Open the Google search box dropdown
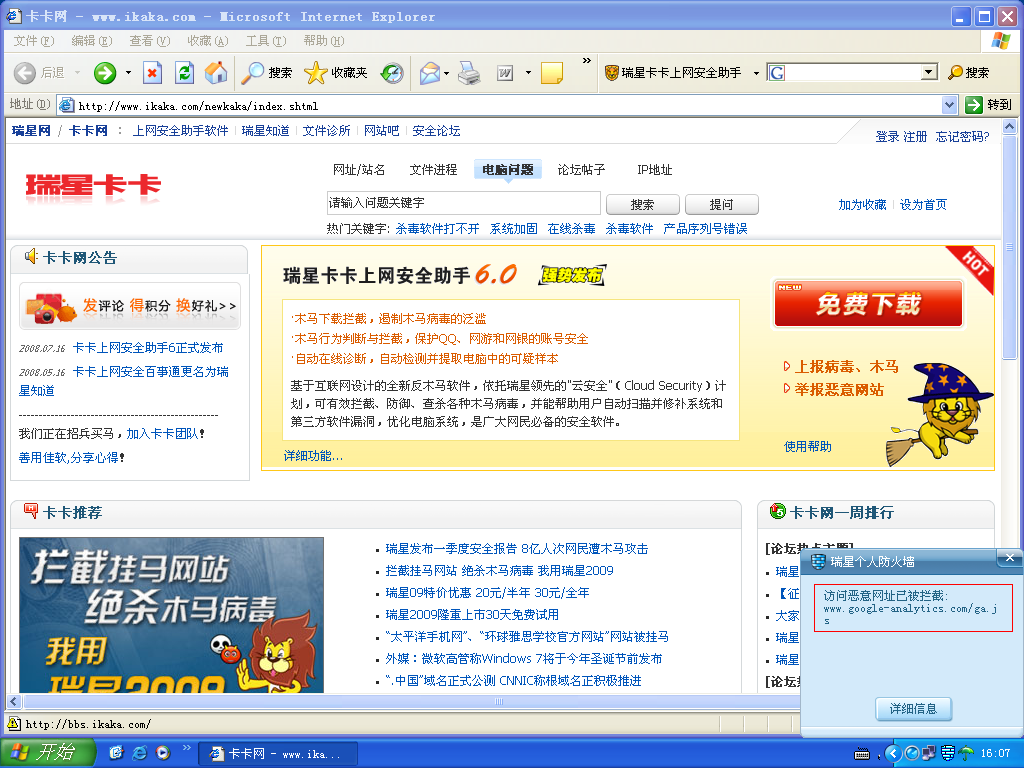The width and height of the screenshot is (1024, 768). coord(928,72)
